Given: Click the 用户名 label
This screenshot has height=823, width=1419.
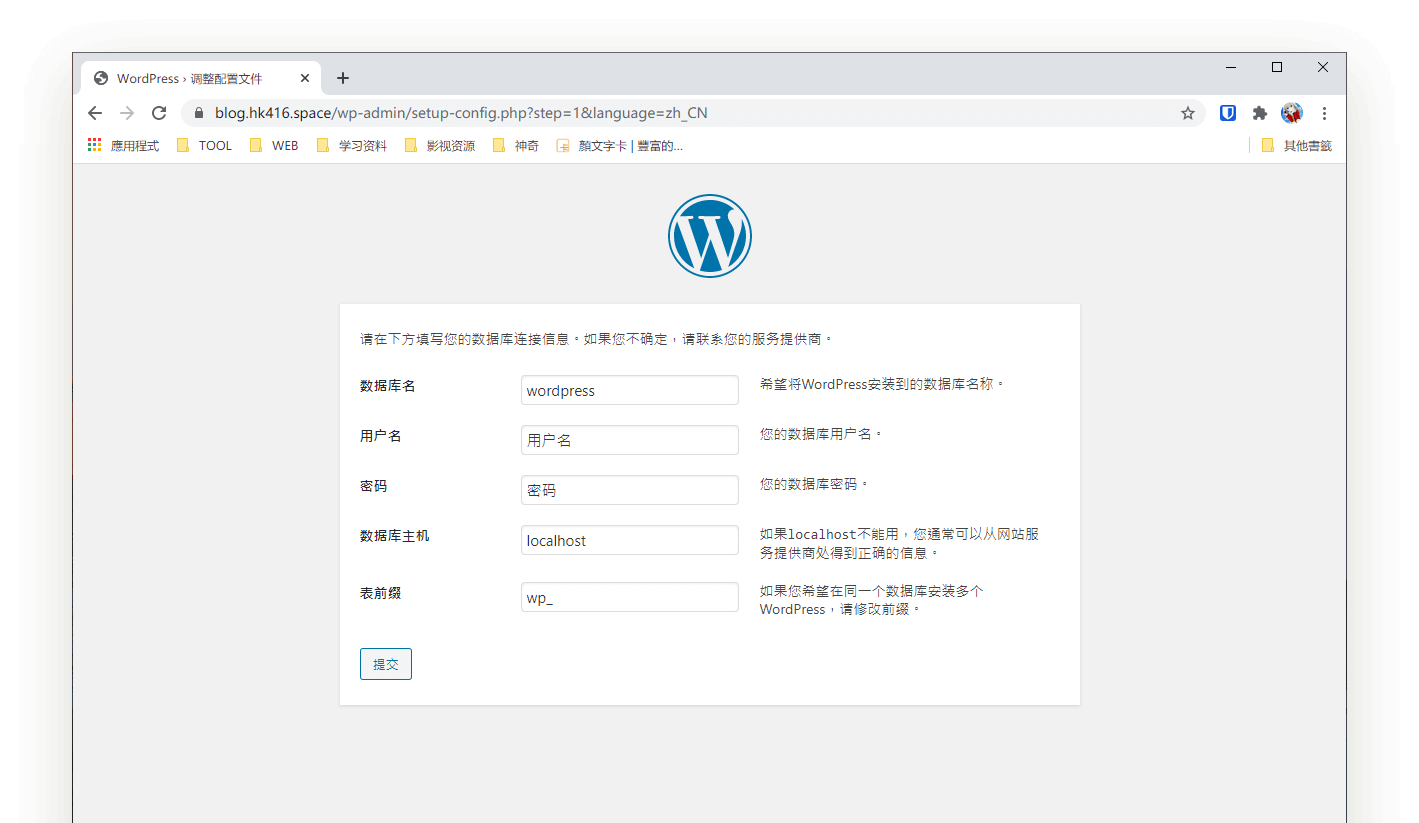Looking at the screenshot, I should [x=381, y=436].
